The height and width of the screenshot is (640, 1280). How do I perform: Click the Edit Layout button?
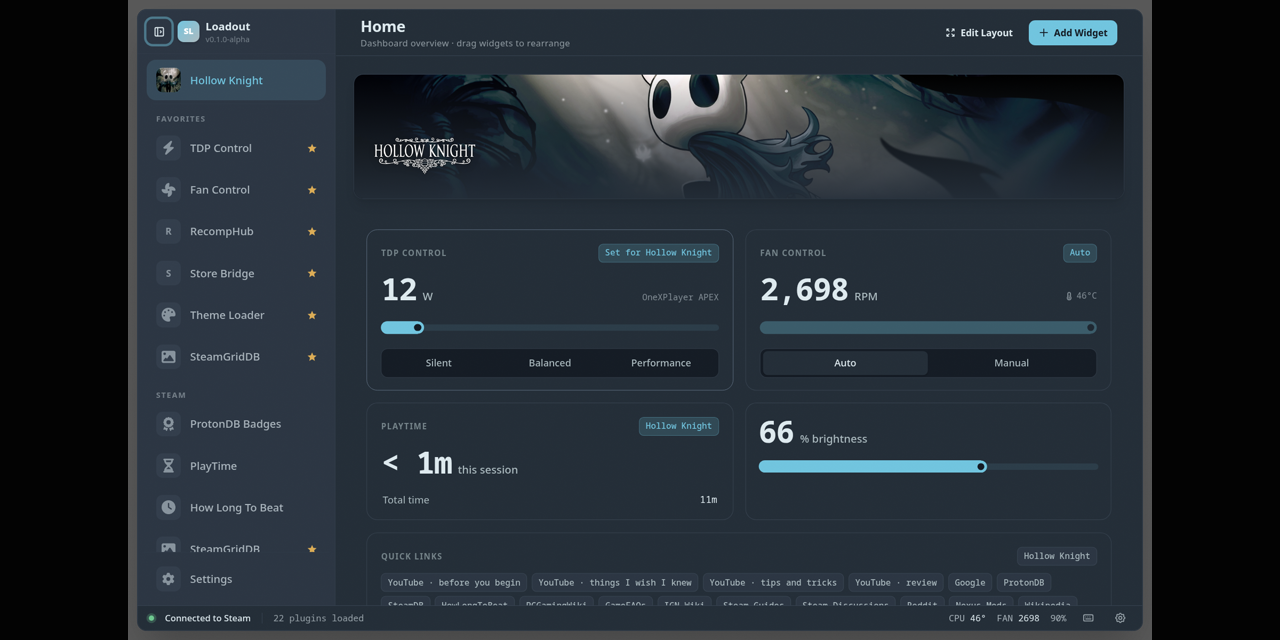coord(979,33)
